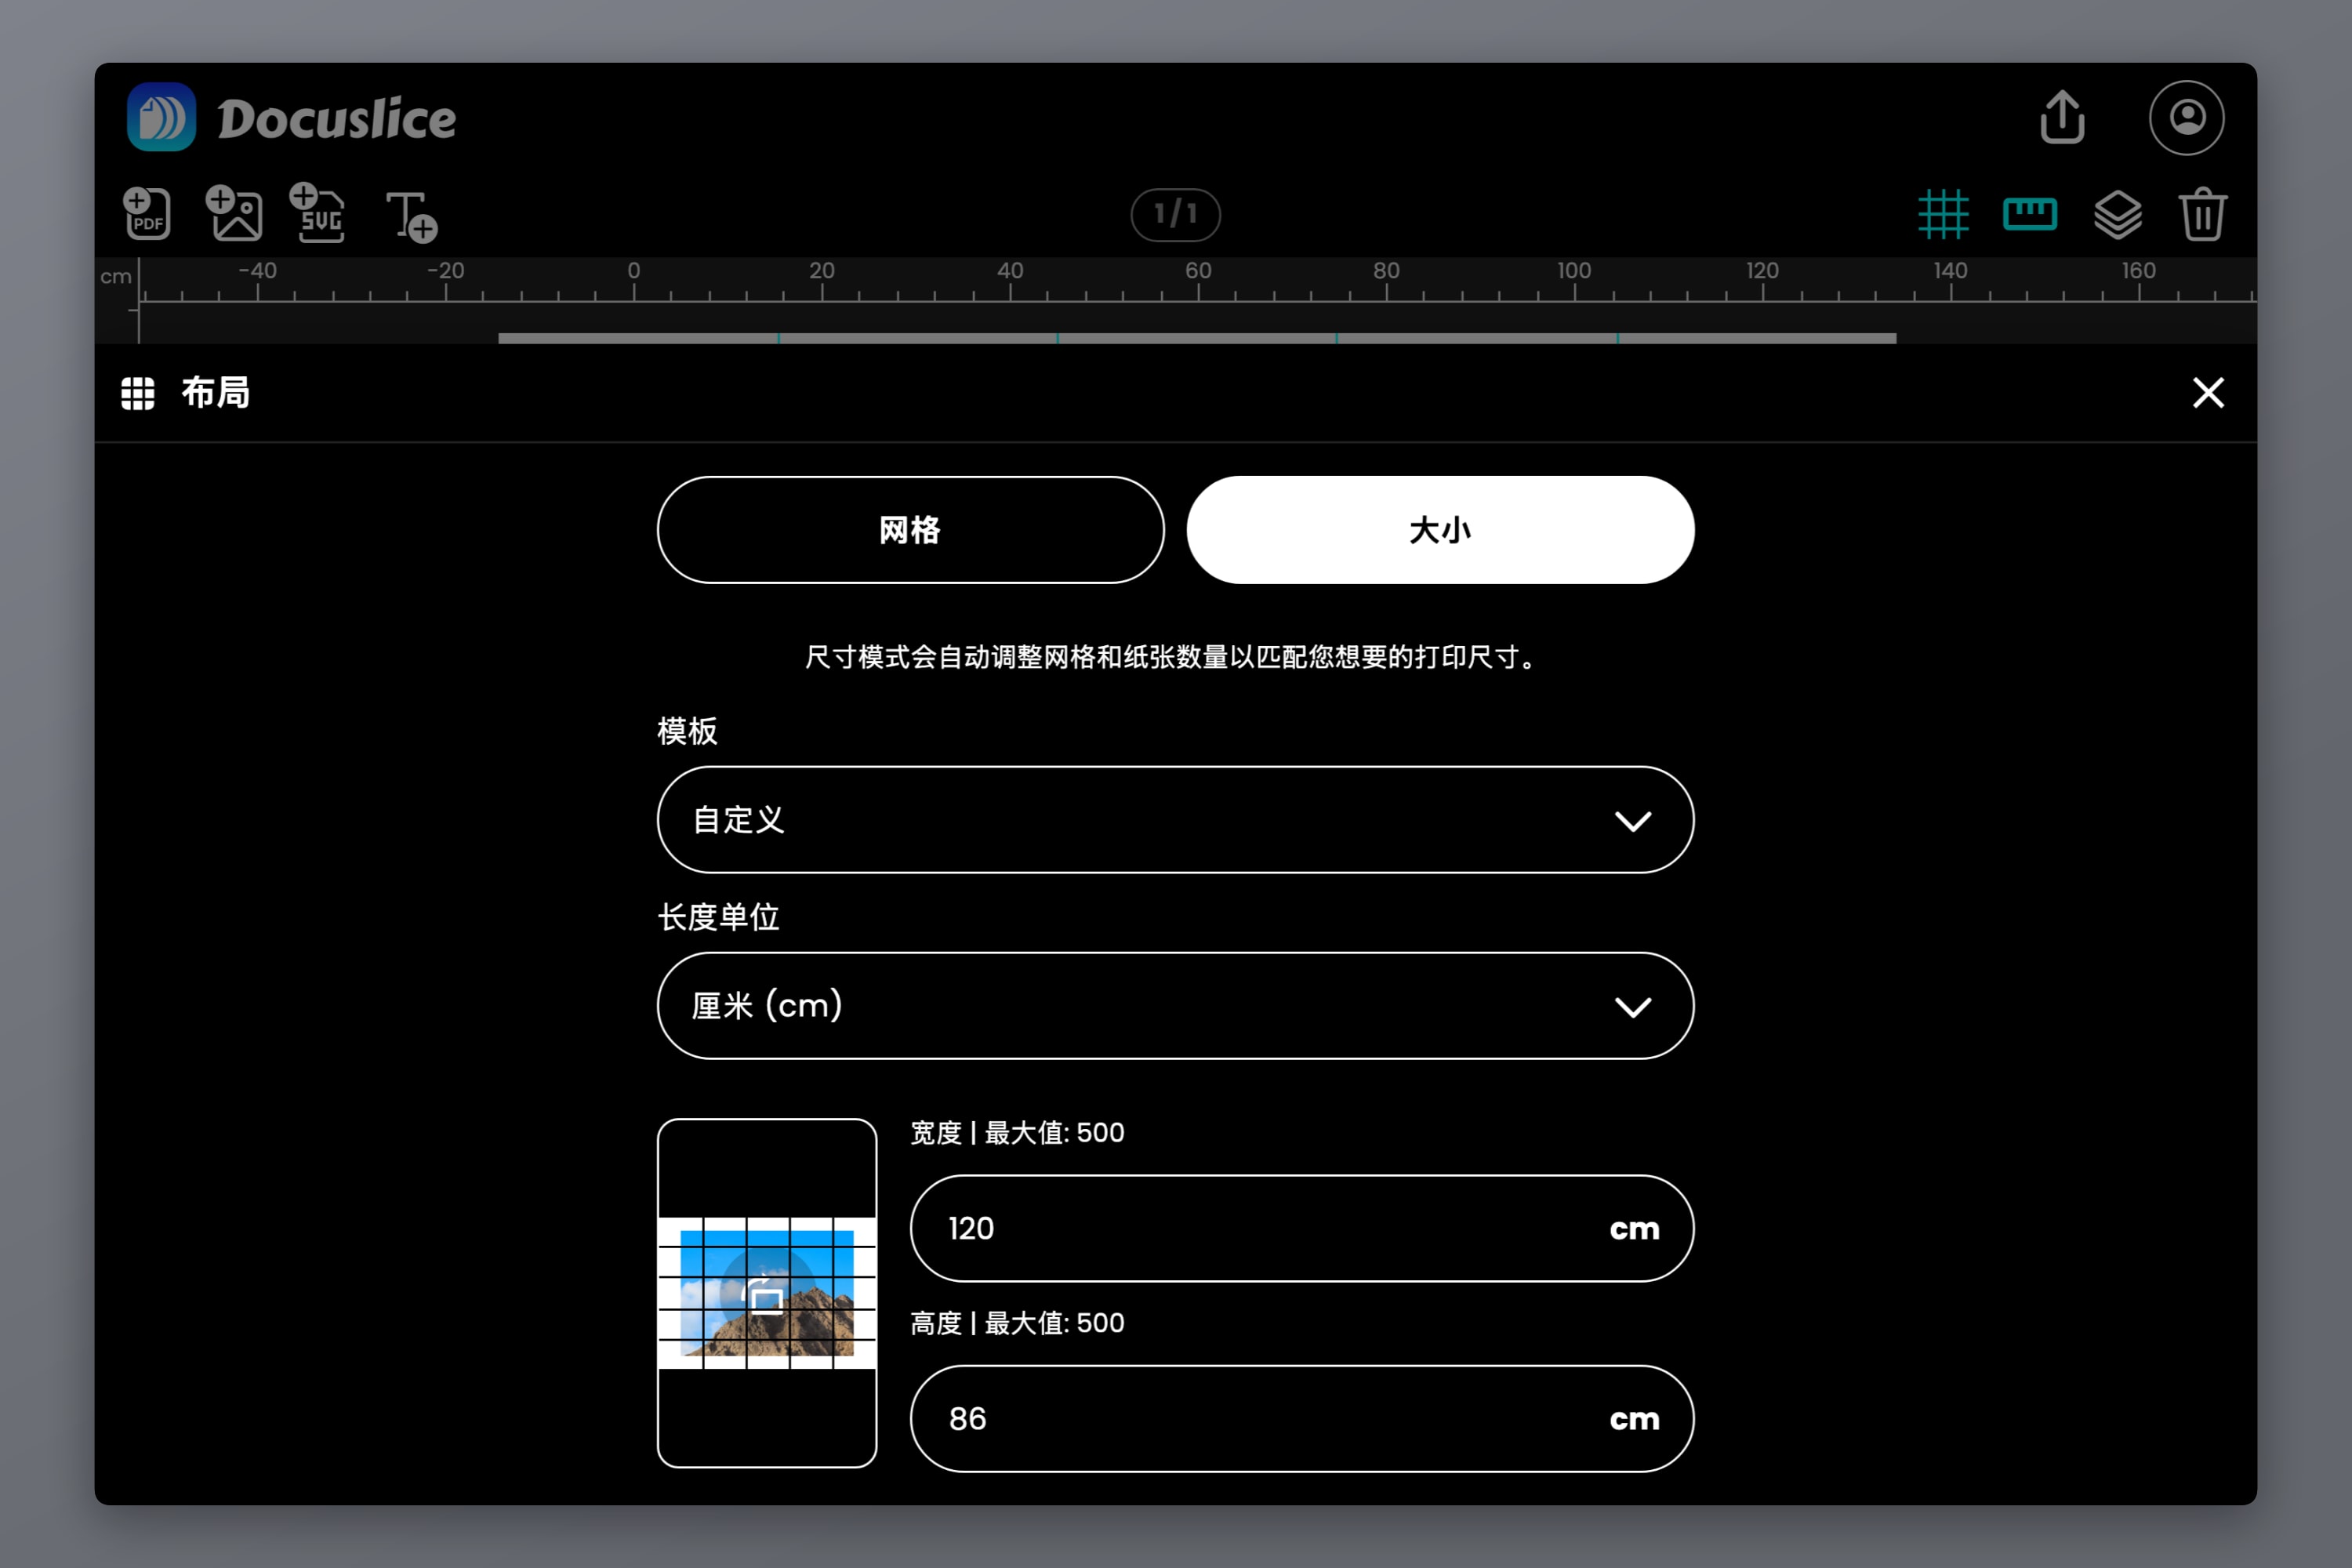Close the 布局 layout panel
Viewport: 2352px width, 1568px height.
(2208, 393)
